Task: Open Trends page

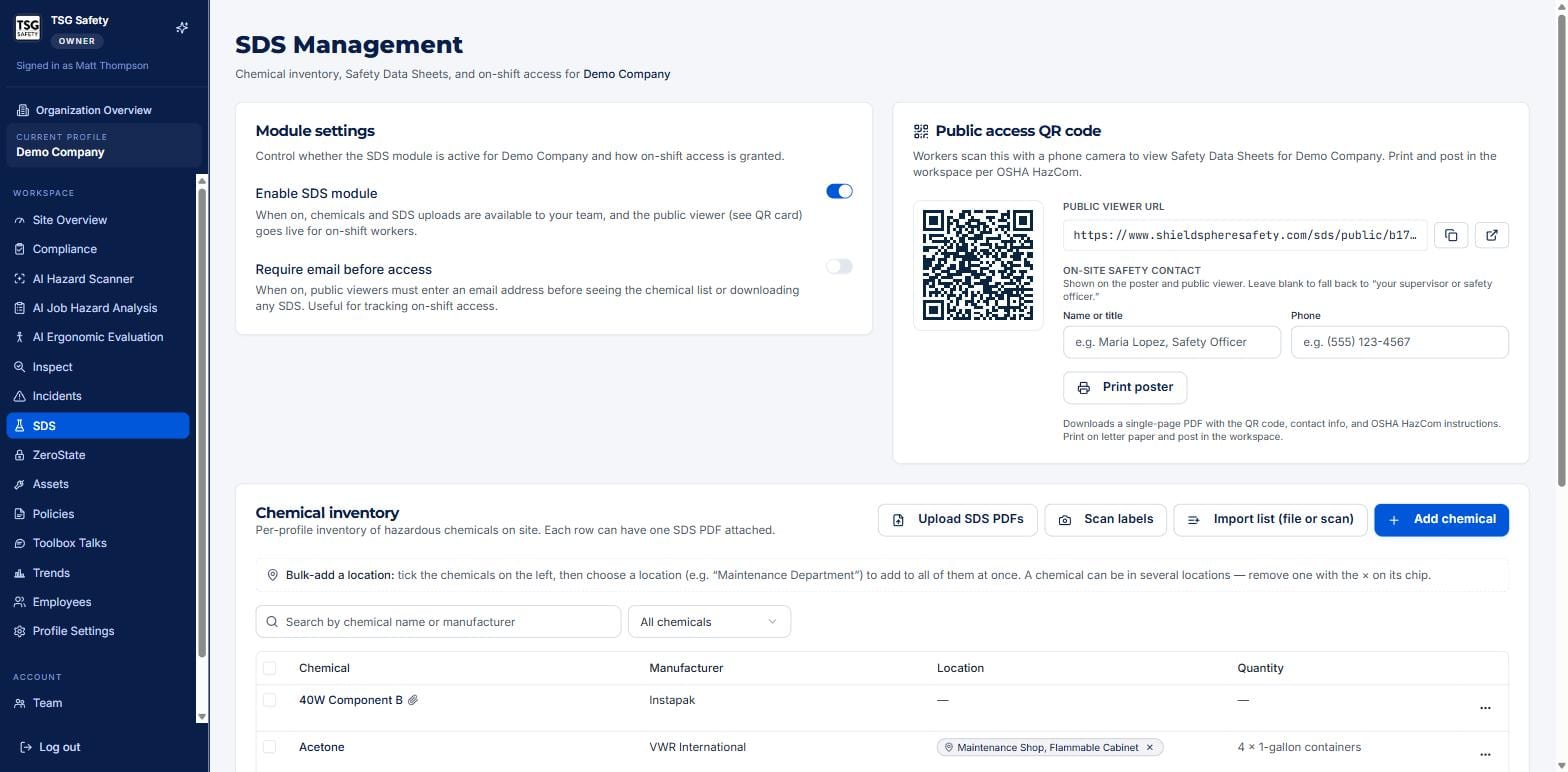Action: [98, 573]
